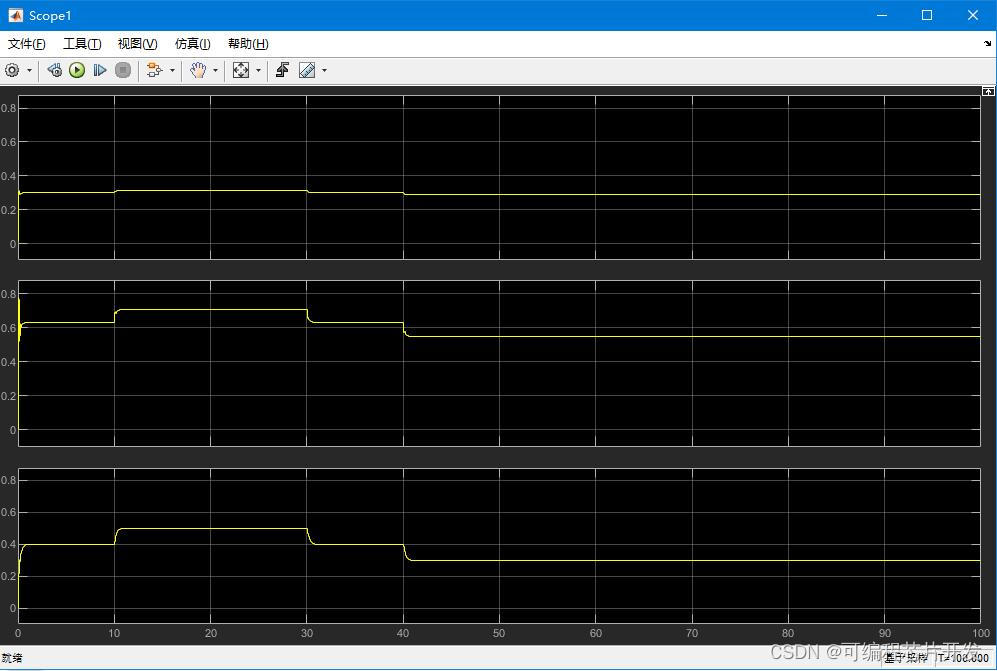Run the simulation with the green play button
The height and width of the screenshot is (671, 997).
tap(77, 71)
